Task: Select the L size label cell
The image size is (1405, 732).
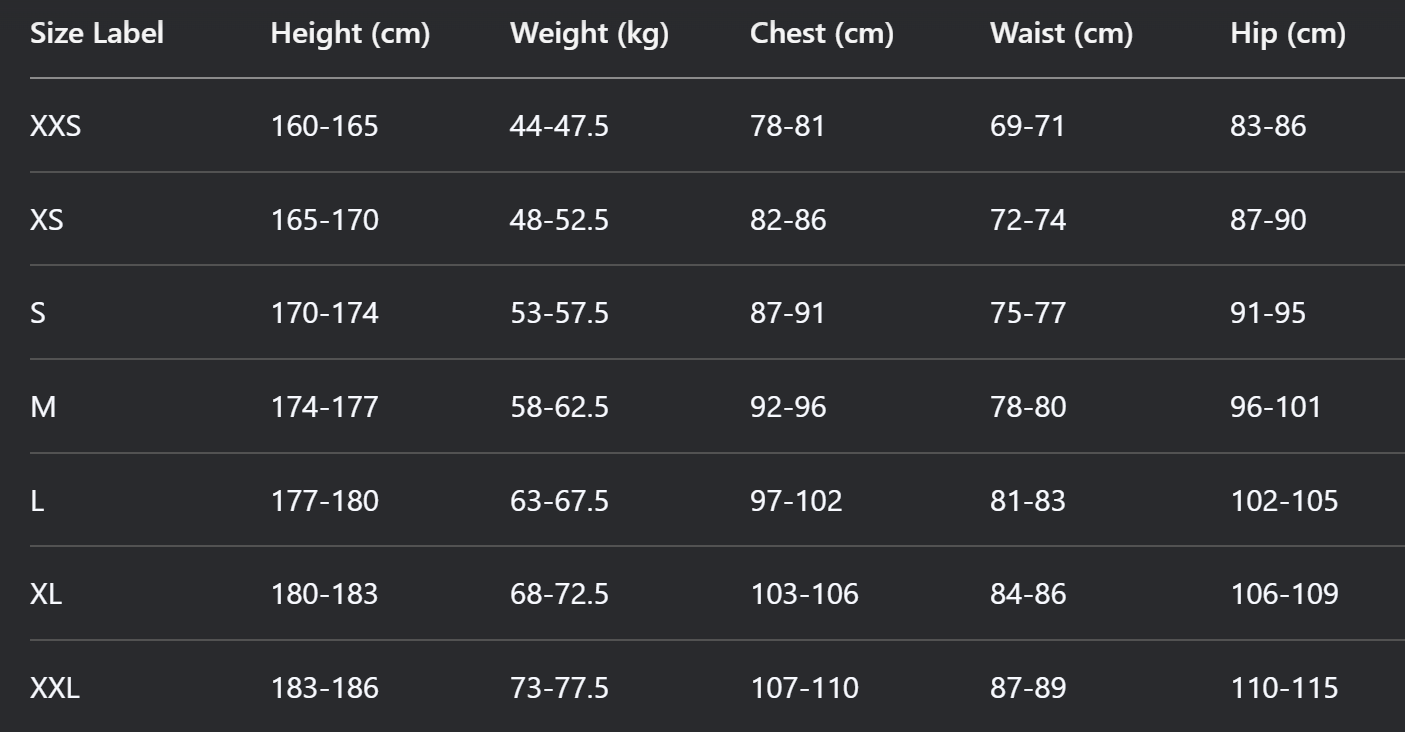Action: 37,501
